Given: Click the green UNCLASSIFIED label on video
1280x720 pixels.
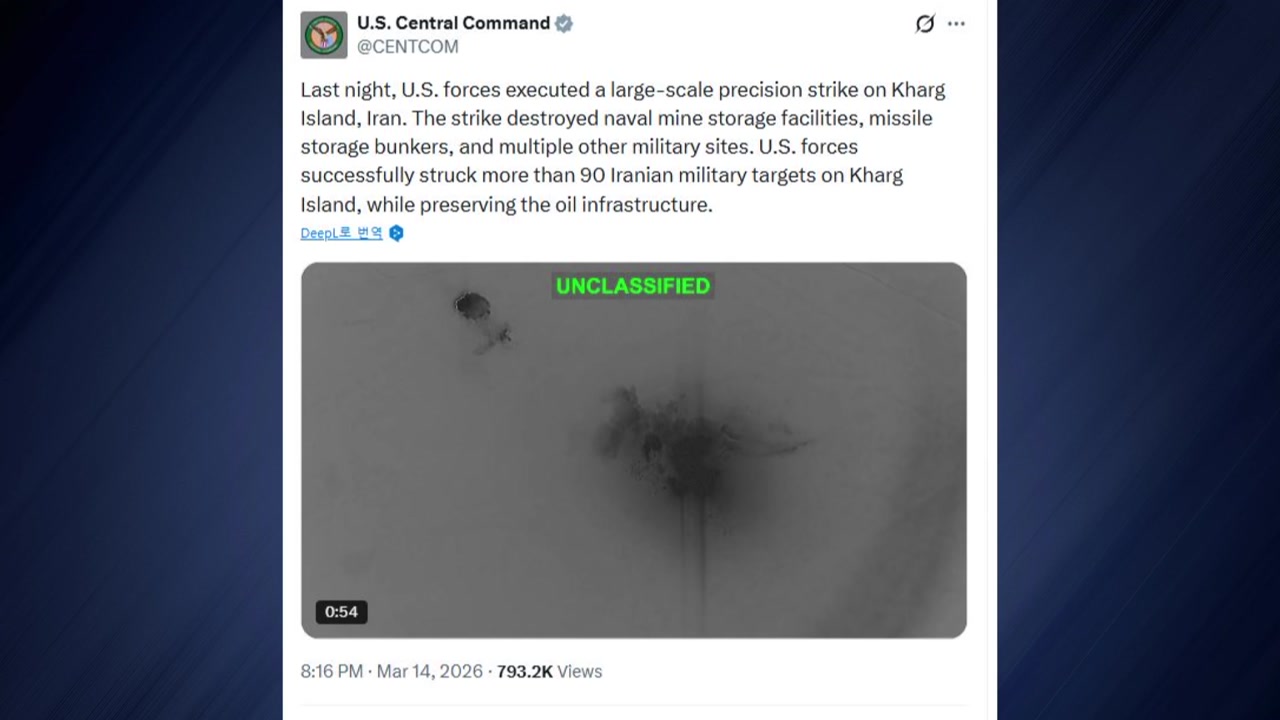Looking at the screenshot, I should pos(633,286).
